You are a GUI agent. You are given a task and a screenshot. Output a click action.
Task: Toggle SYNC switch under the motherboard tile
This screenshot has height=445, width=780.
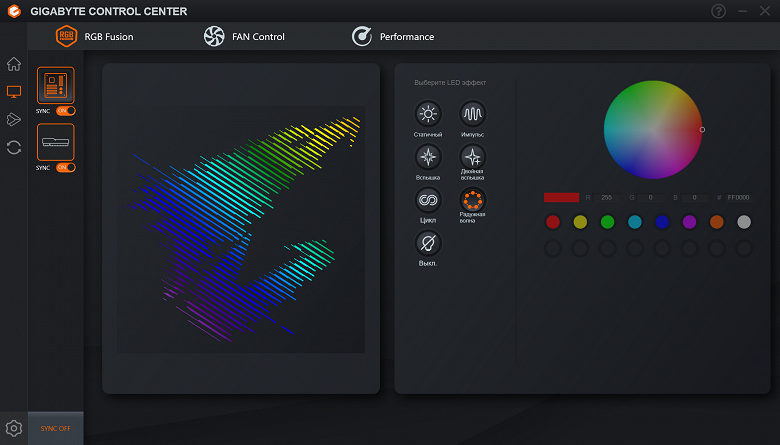coord(66,111)
